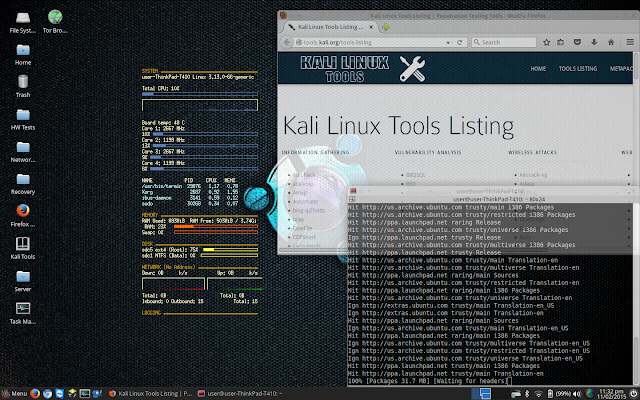Image resolution: width=640 pixels, height=400 pixels.
Task: Reload the page in Firefox
Action: pyautogui.click(x=460, y=42)
